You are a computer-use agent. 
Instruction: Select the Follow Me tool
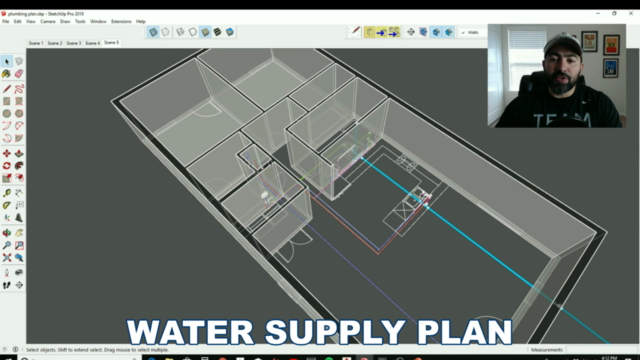(19, 166)
